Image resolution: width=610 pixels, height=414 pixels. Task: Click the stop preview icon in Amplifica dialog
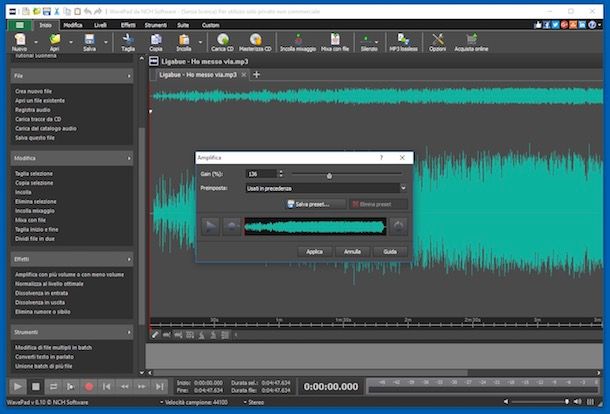pyautogui.click(x=232, y=226)
